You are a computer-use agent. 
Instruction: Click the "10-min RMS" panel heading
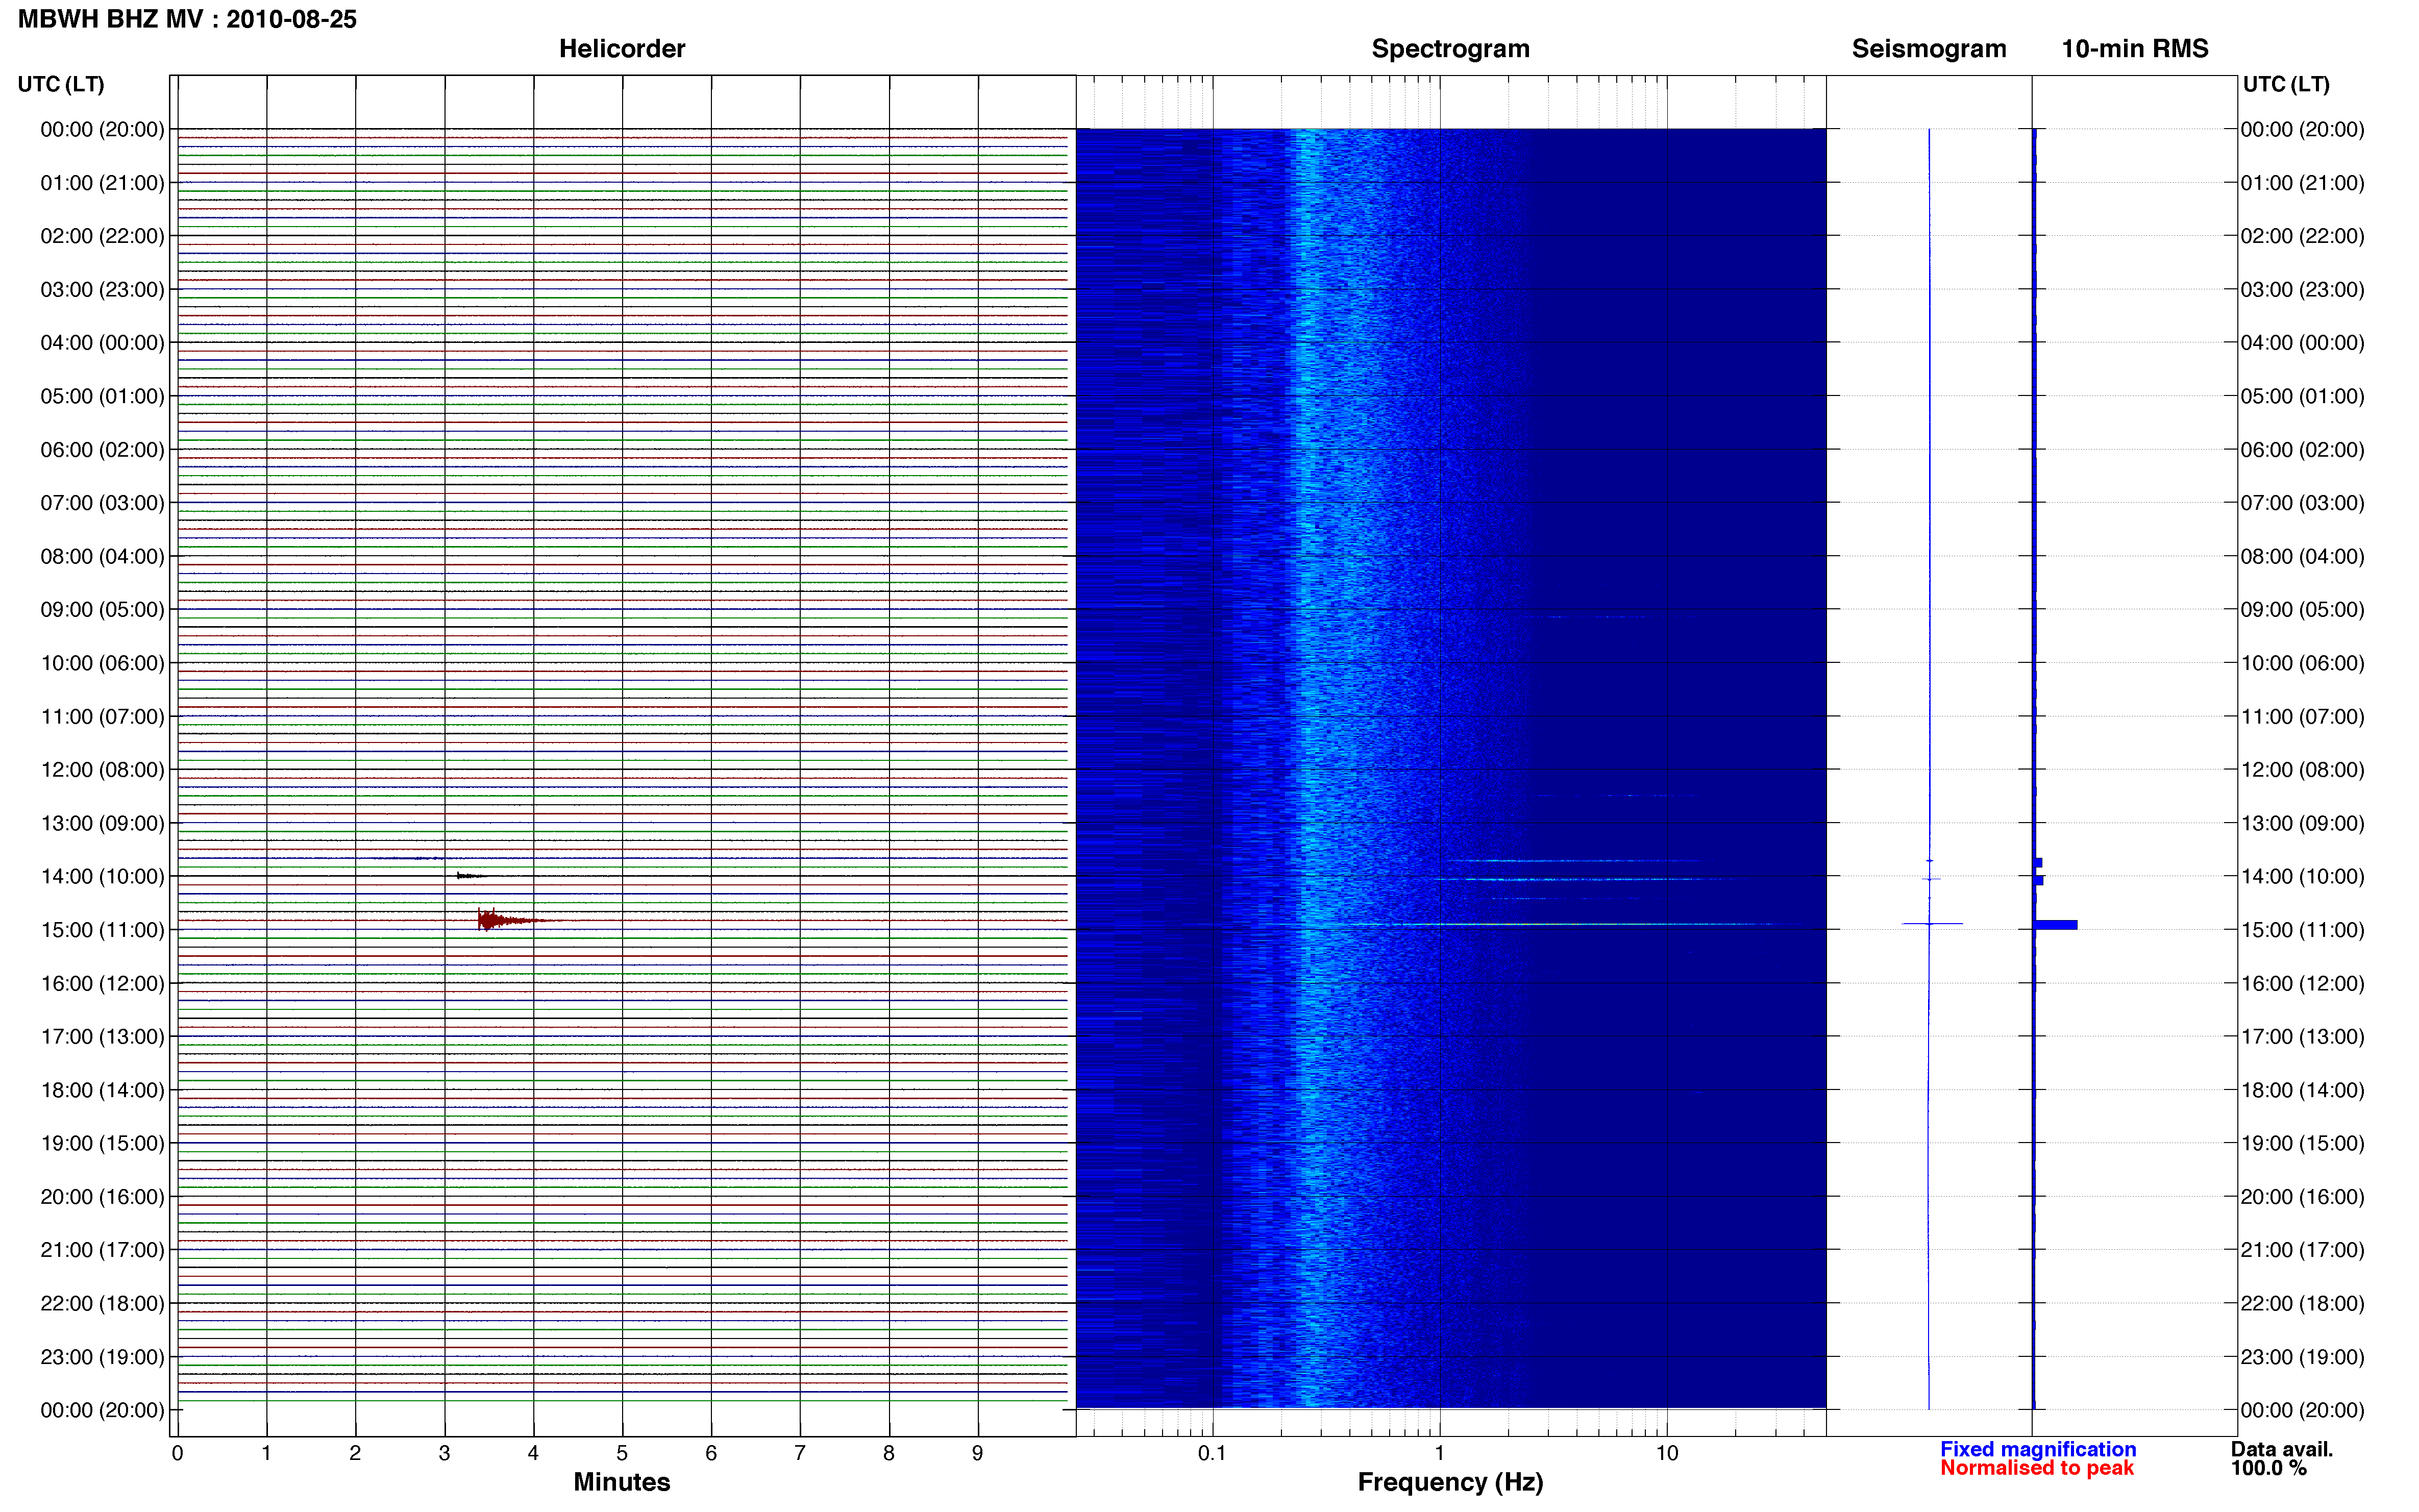(2135, 49)
